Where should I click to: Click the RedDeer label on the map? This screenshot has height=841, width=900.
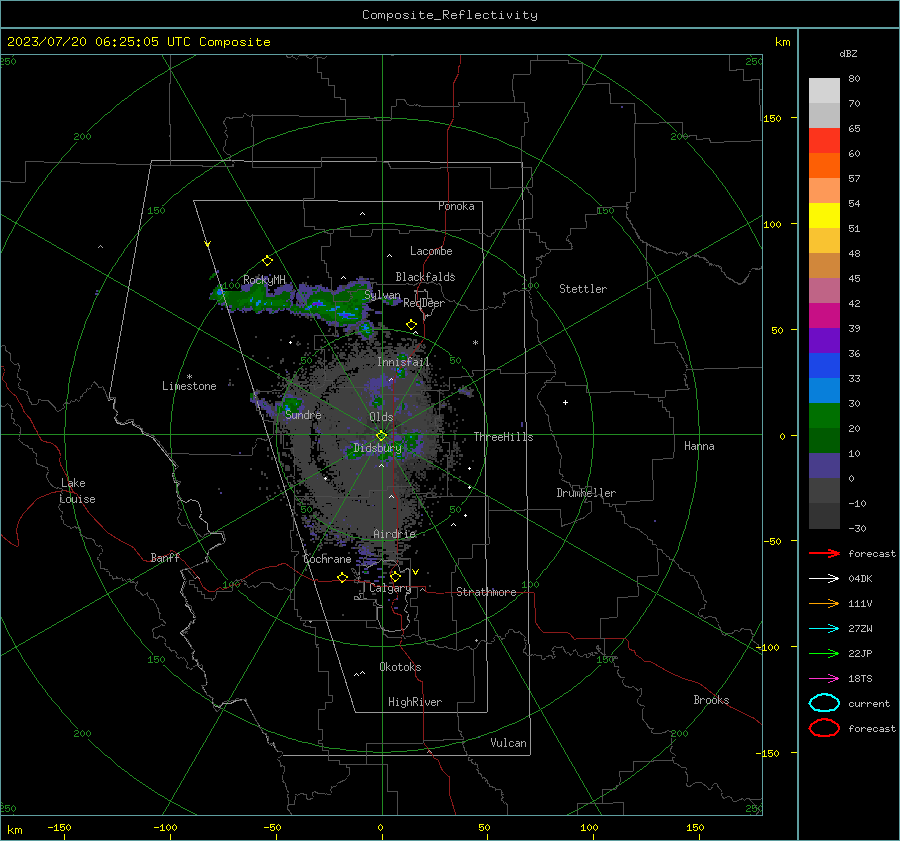coord(424,303)
